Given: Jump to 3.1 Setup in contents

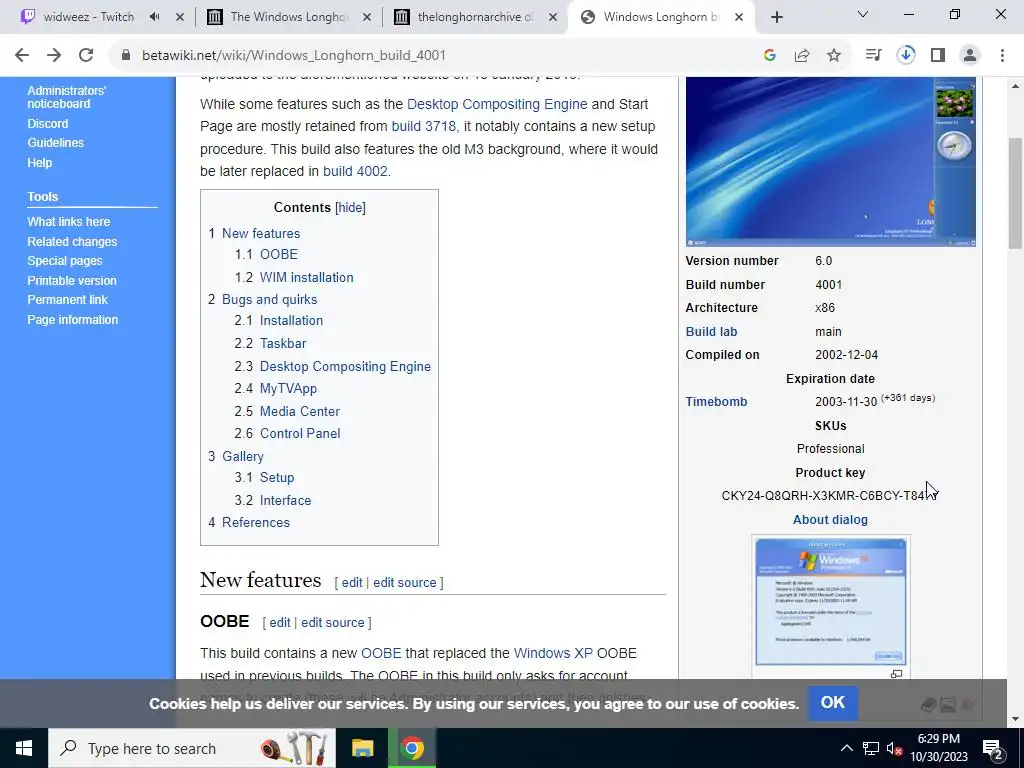Looking at the screenshot, I should click(x=264, y=477).
